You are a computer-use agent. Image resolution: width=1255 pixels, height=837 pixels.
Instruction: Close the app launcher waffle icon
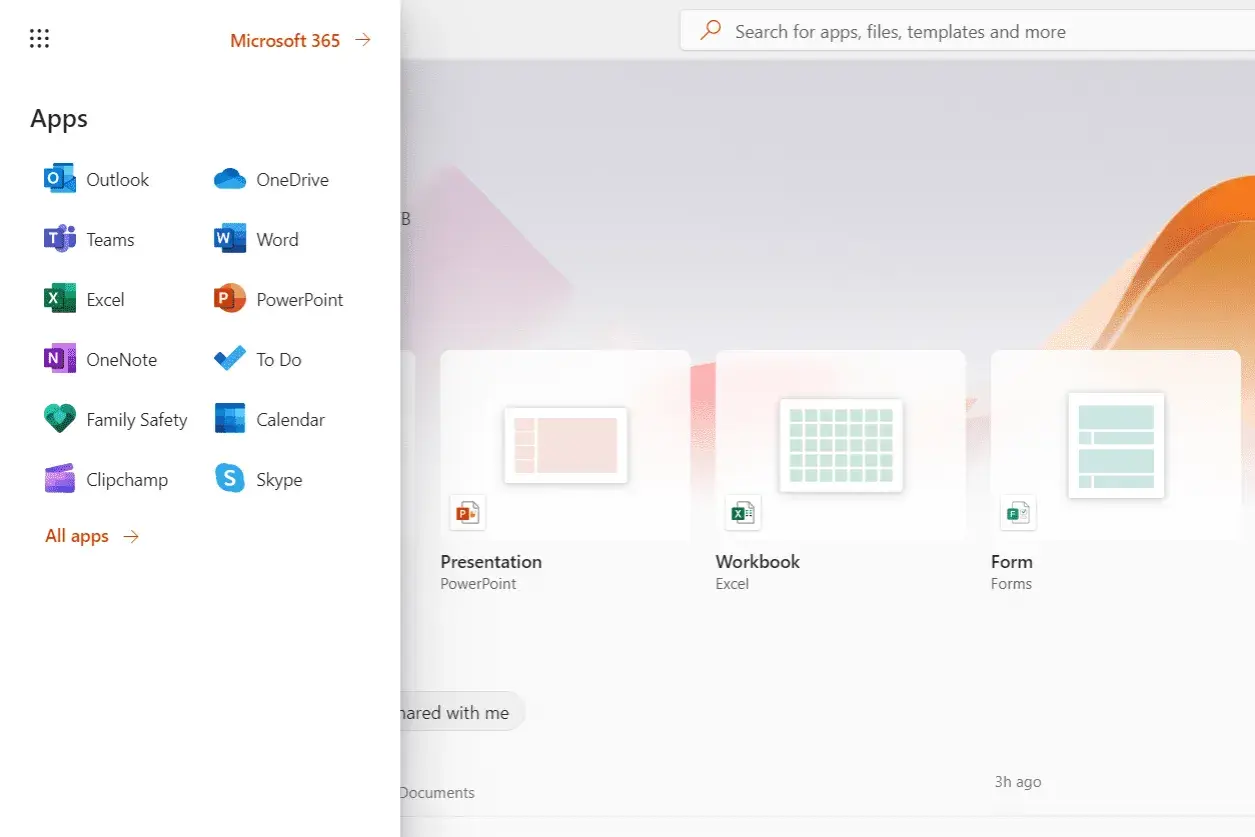coord(39,39)
